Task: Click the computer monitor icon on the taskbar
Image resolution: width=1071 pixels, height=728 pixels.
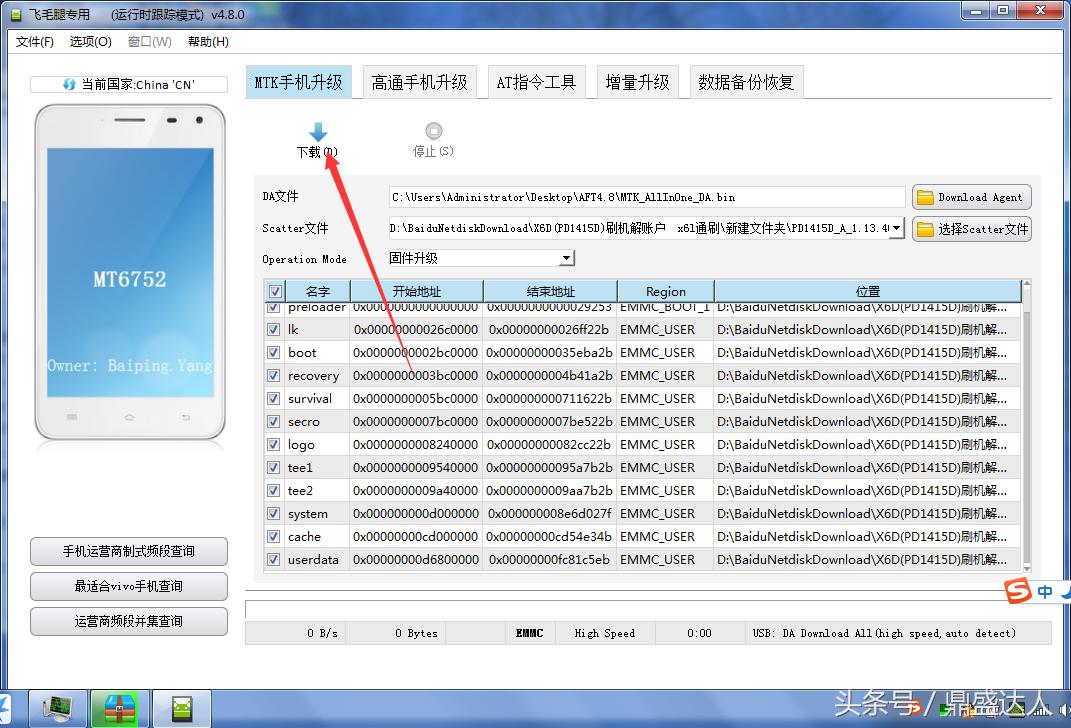Action: [57, 708]
